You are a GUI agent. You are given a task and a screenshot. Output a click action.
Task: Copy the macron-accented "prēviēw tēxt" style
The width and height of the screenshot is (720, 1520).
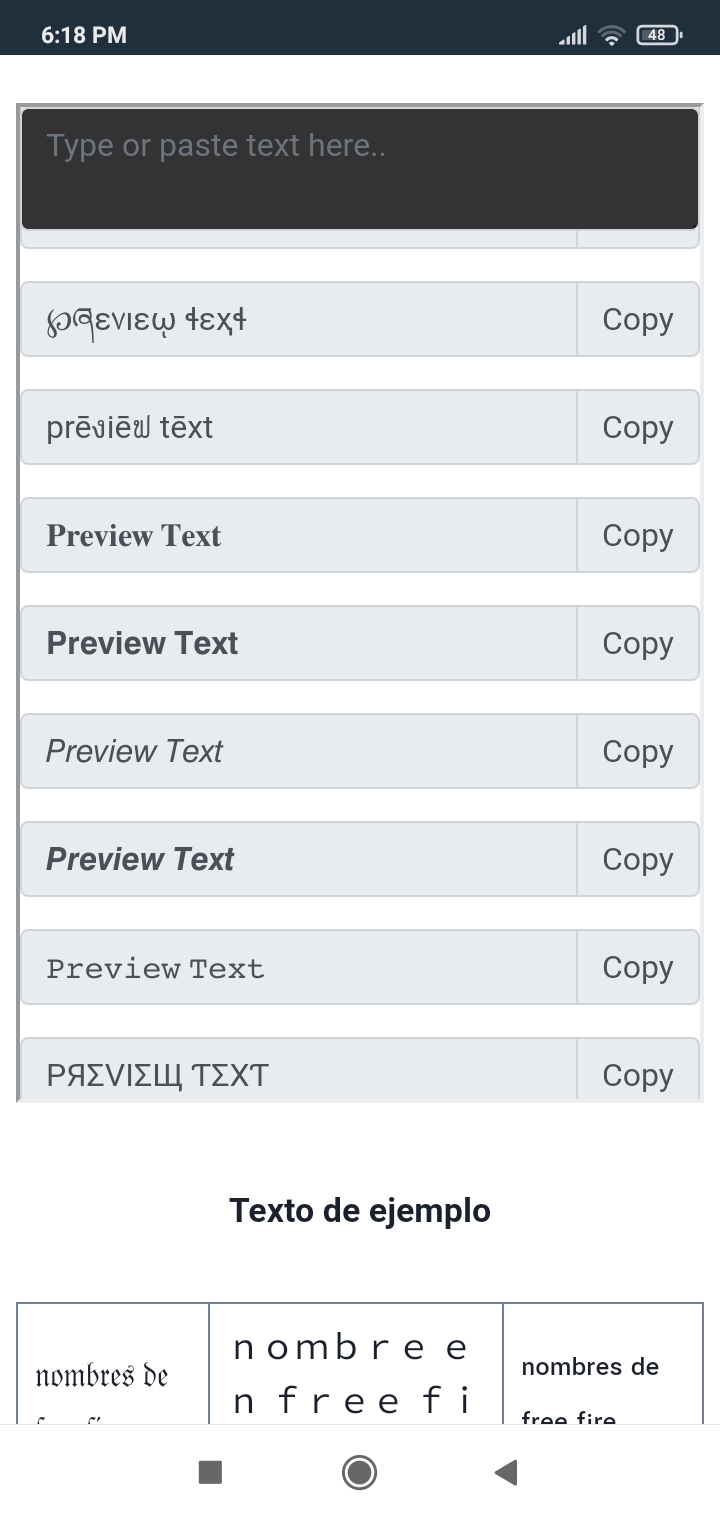[637, 427]
